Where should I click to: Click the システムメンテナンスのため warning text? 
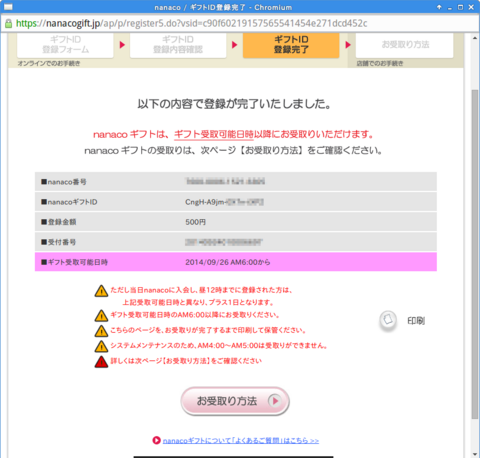219,346
